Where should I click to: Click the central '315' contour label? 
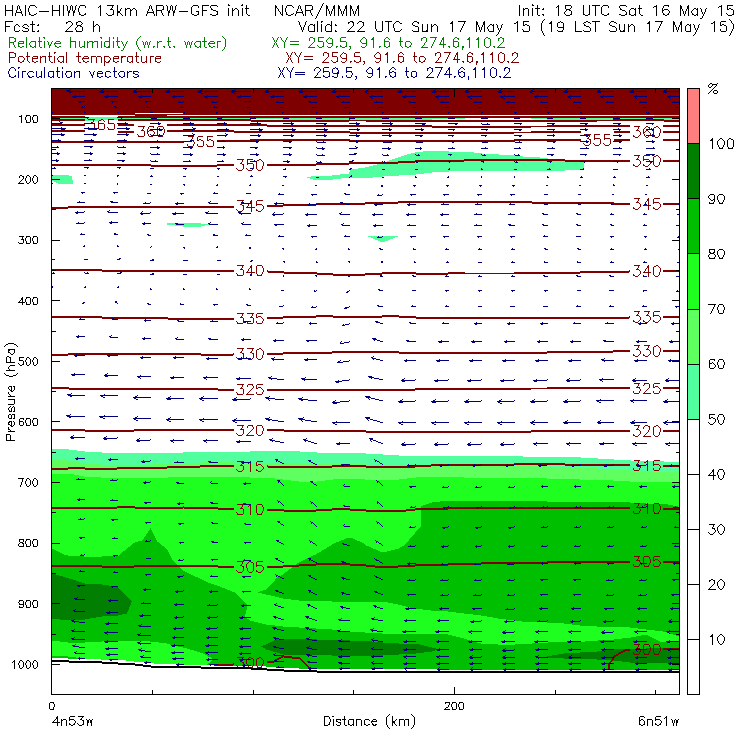tap(250, 467)
